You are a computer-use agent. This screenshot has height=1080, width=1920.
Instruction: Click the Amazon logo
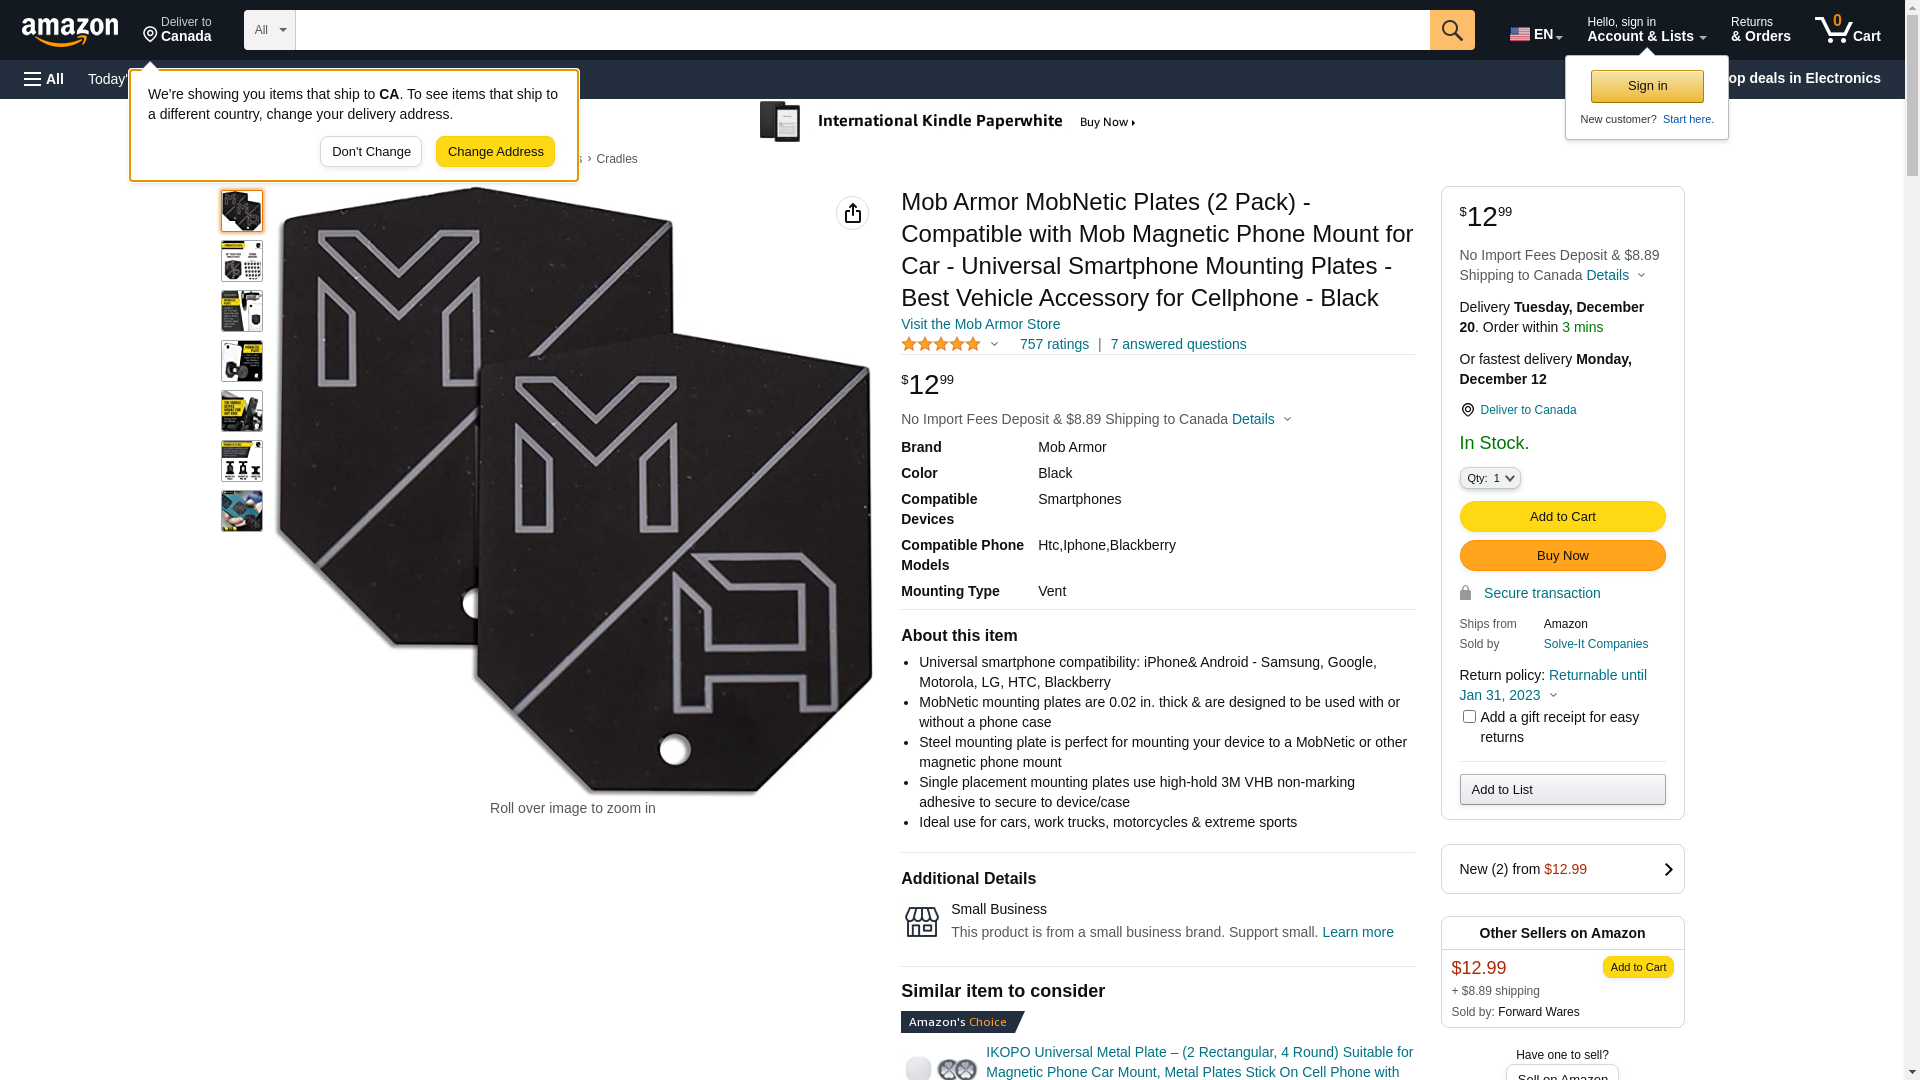(70, 31)
